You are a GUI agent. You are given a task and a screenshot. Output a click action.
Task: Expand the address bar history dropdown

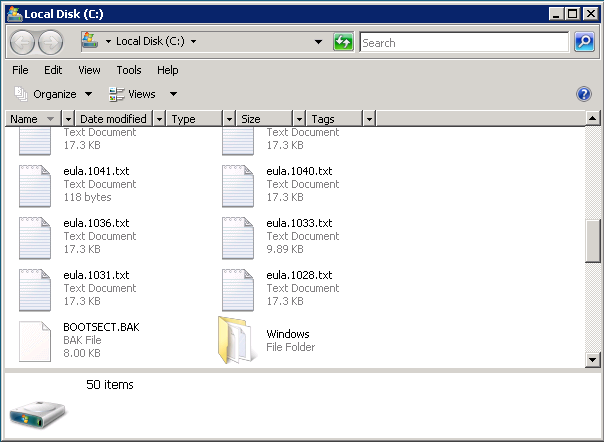[319, 42]
